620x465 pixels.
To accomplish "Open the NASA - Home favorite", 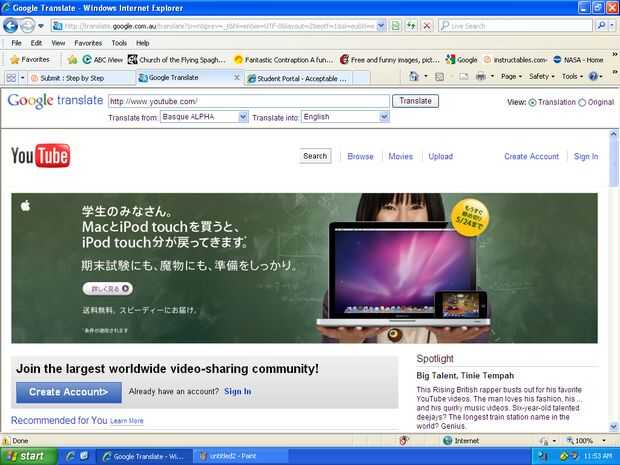I will click(x=578, y=60).
